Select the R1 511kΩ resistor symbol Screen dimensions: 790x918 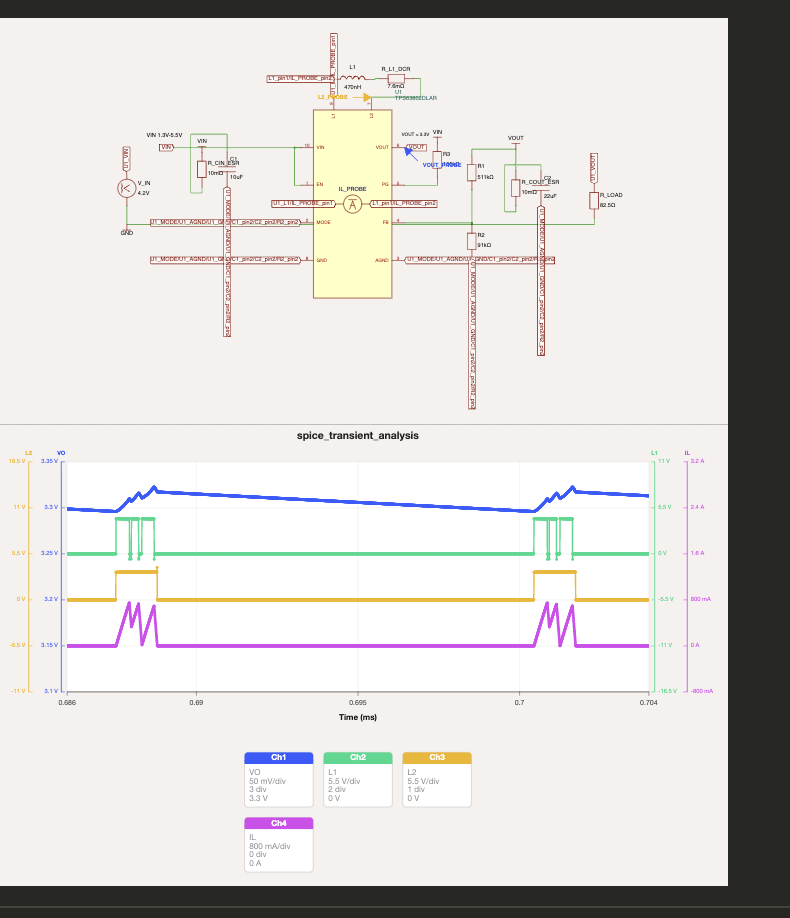coord(471,172)
